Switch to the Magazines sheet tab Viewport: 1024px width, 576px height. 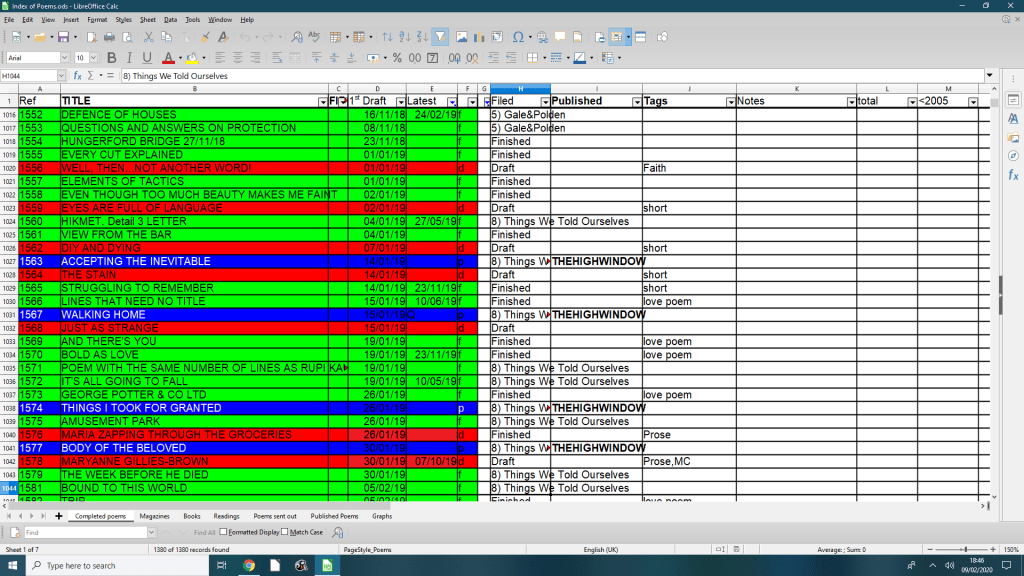[154, 516]
